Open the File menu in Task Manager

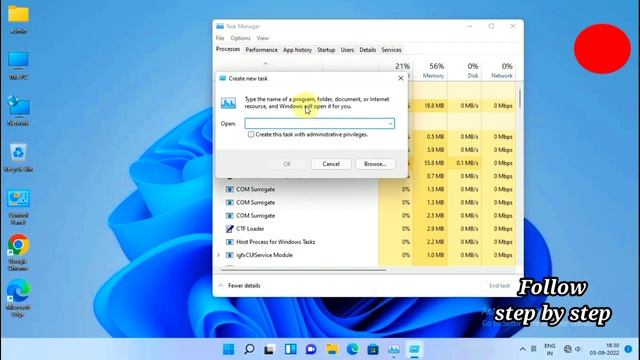220,38
